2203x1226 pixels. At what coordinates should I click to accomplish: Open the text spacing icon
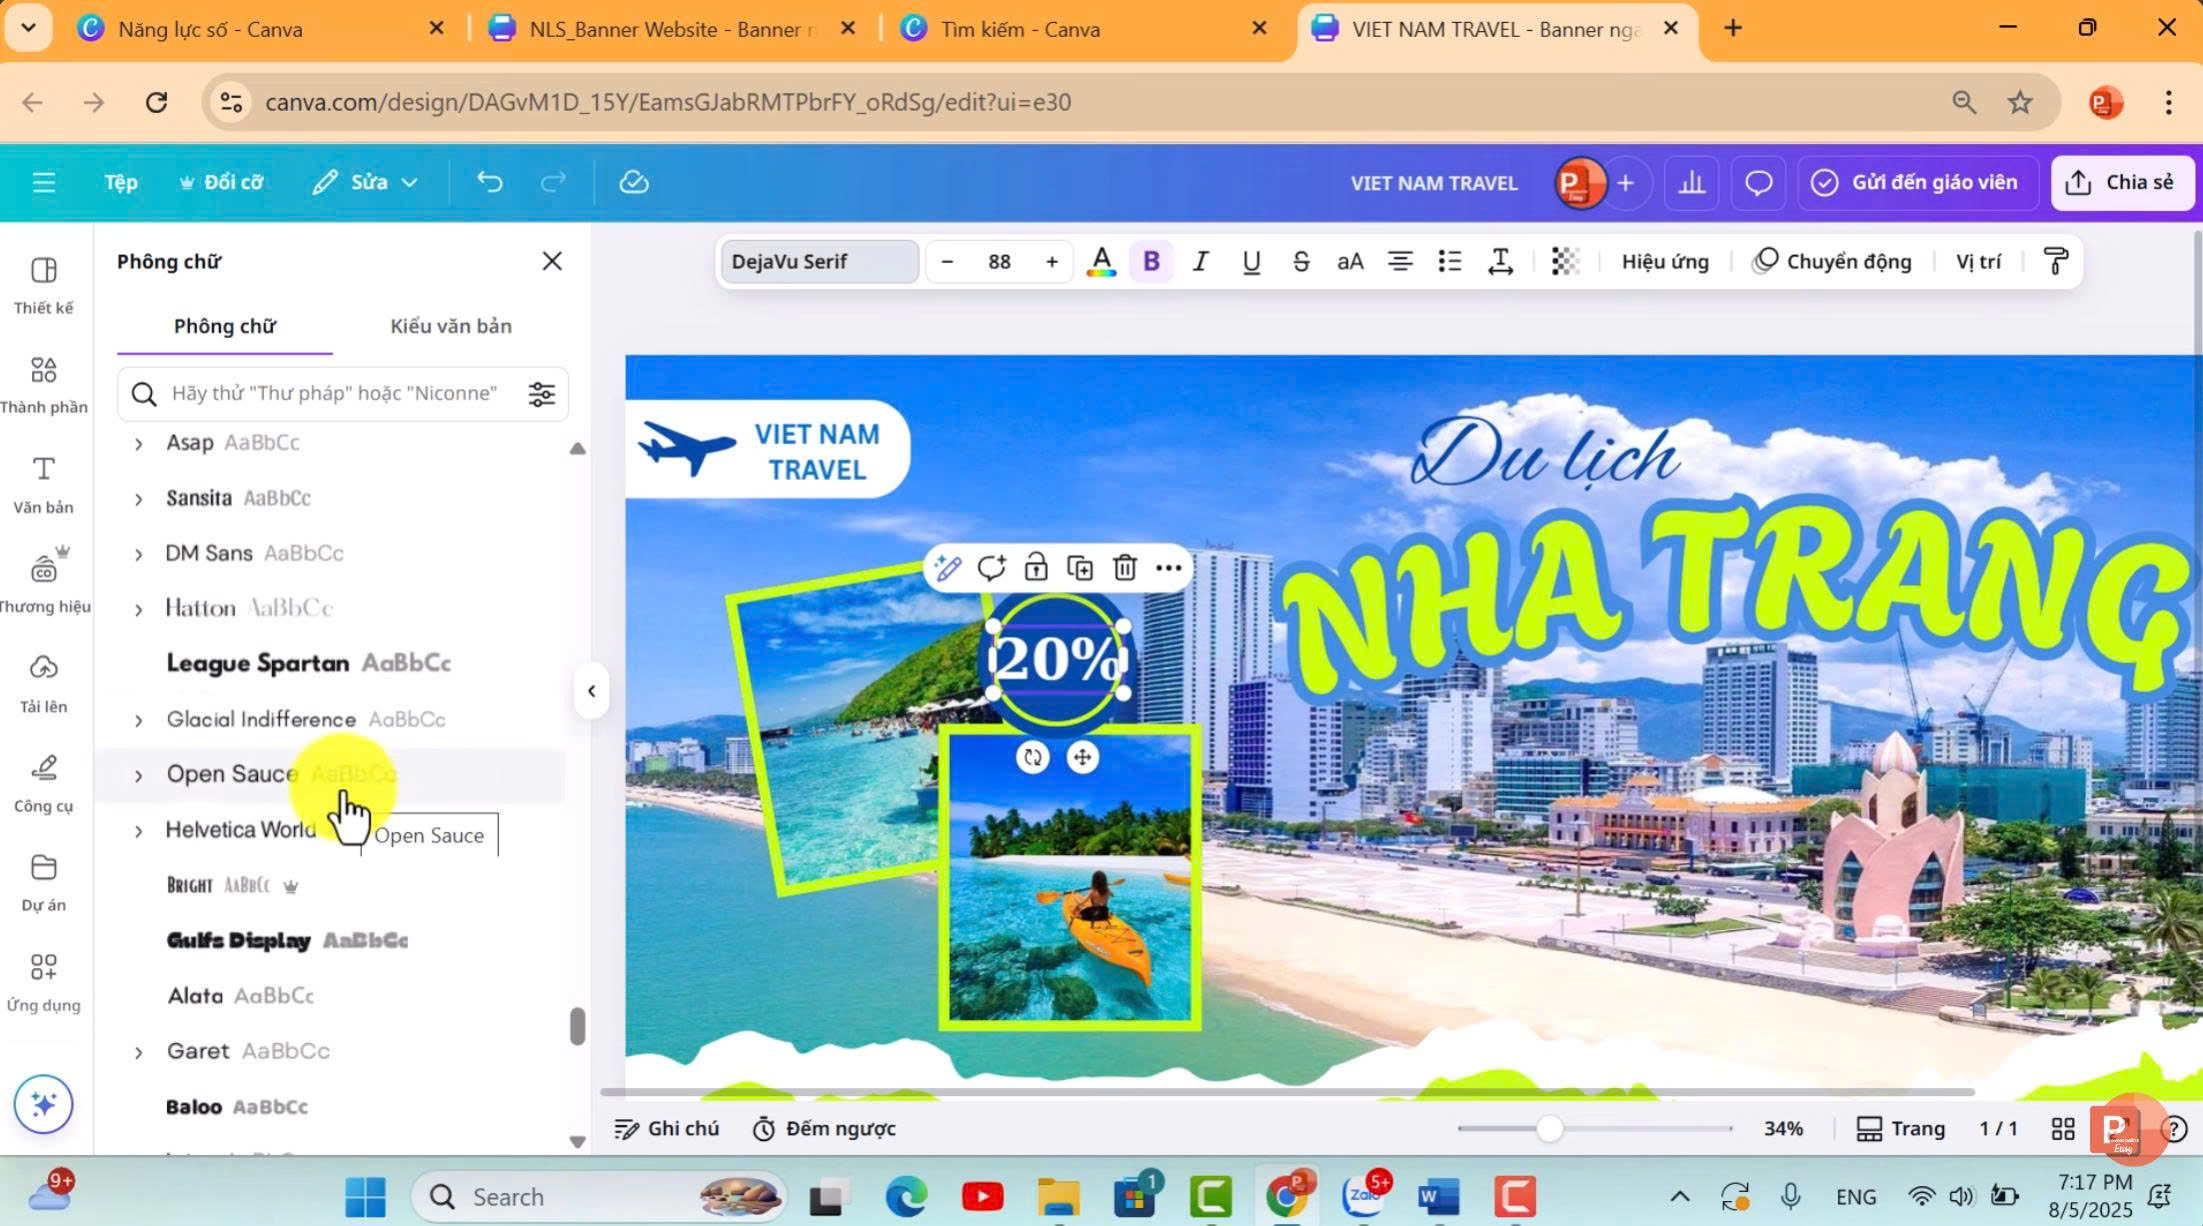coord(1499,262)
